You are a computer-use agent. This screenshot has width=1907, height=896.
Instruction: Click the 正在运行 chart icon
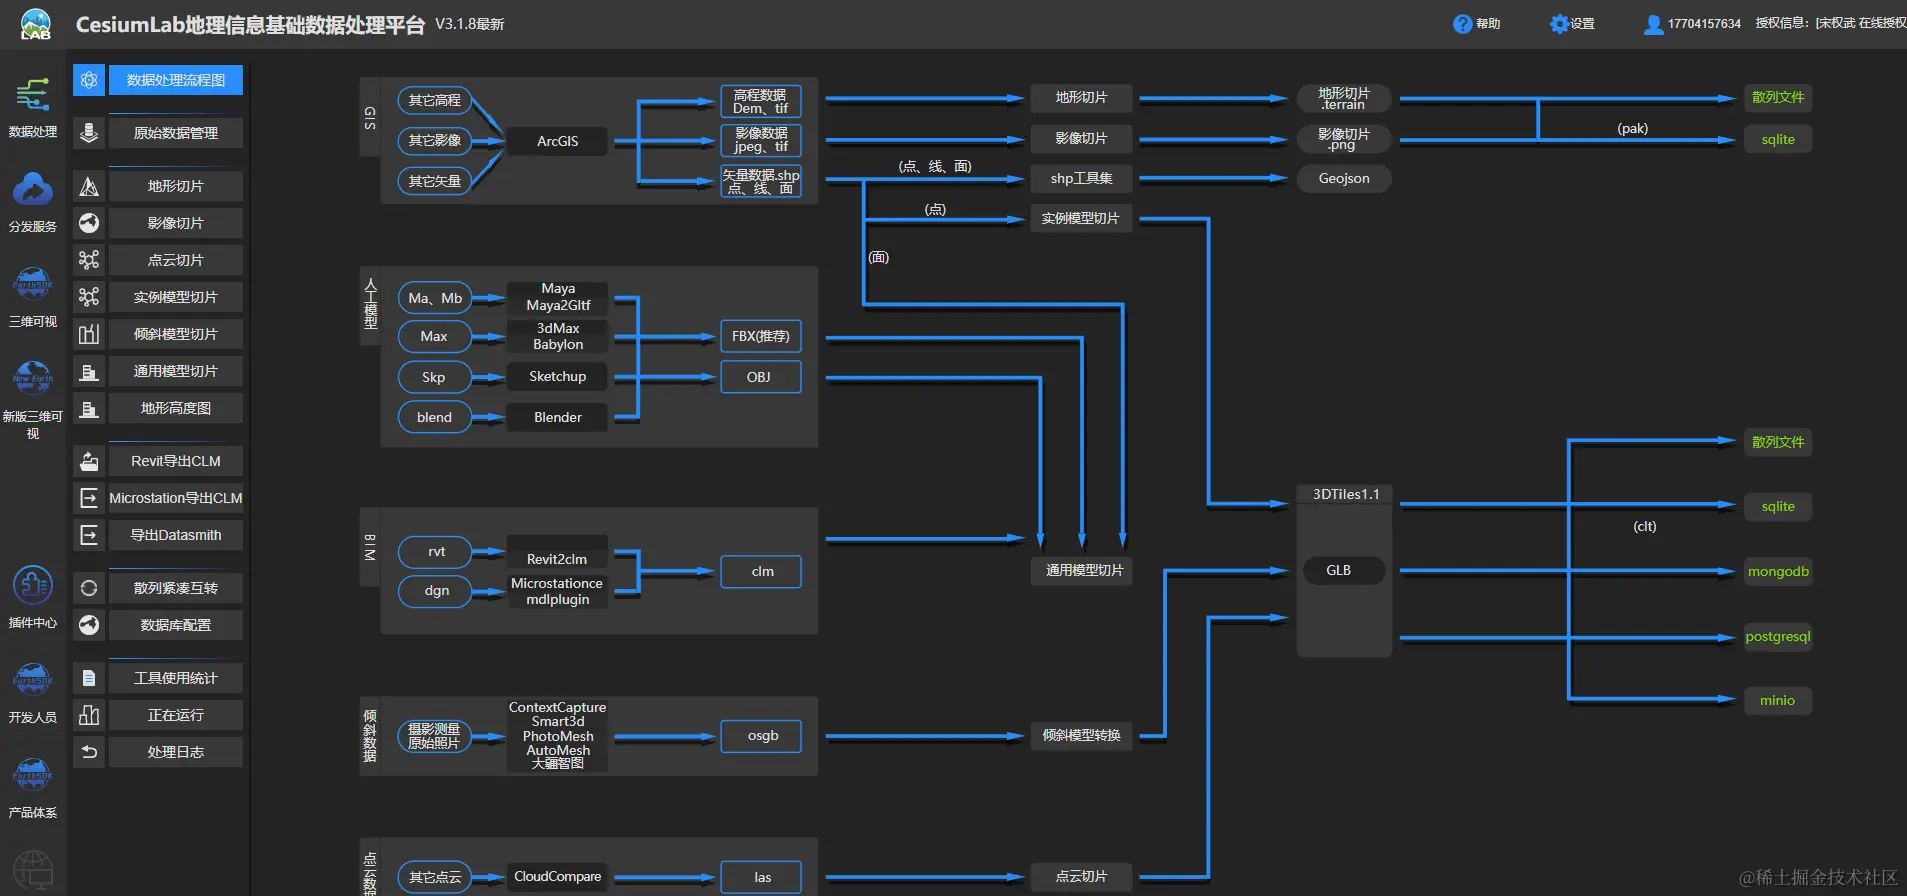(89, 715)
